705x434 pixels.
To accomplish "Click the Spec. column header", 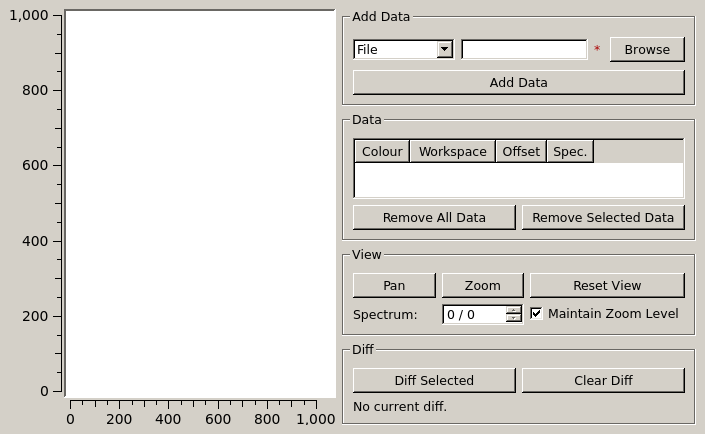I will (570, 151).
